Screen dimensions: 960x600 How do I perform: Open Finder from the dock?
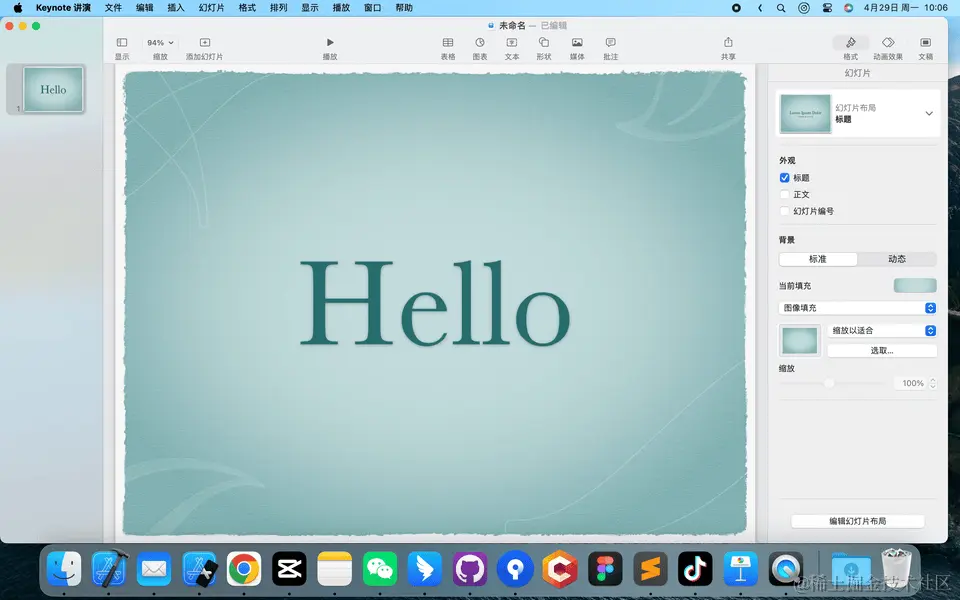[64, 569]
